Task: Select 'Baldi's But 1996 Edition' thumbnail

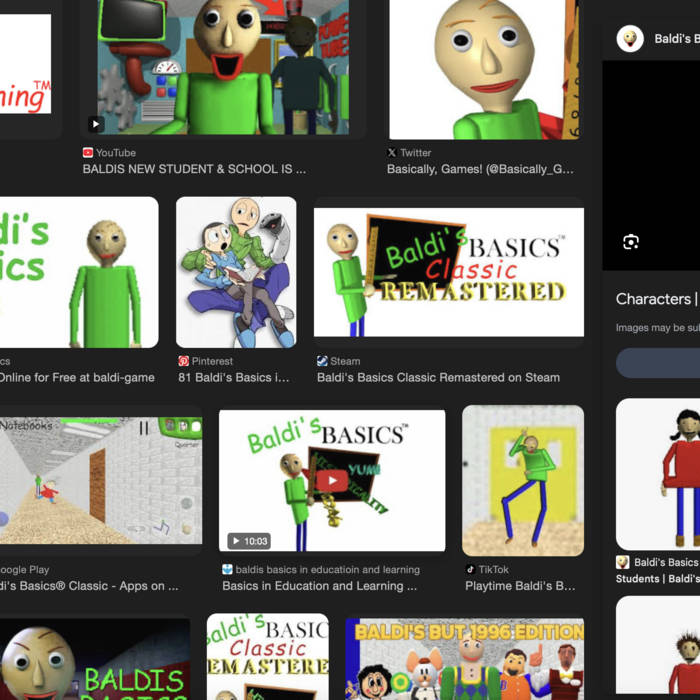Action: point(464,658)
